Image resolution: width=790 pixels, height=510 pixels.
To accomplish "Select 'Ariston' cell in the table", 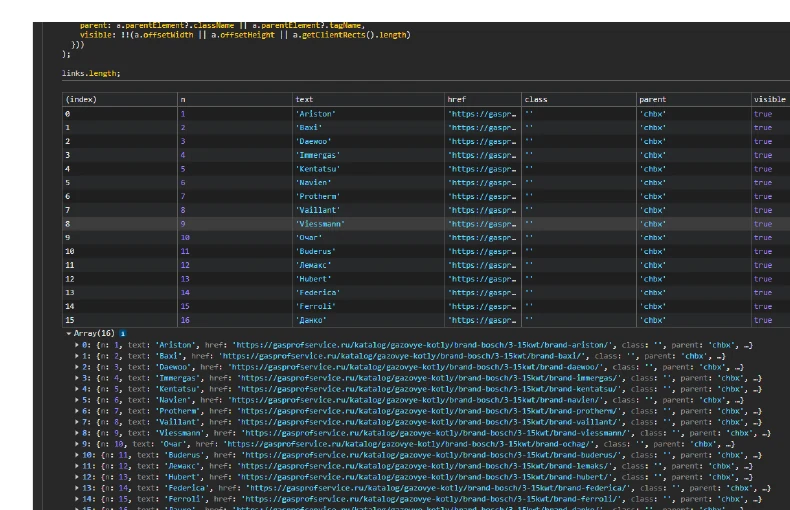I will pos(368,114).
